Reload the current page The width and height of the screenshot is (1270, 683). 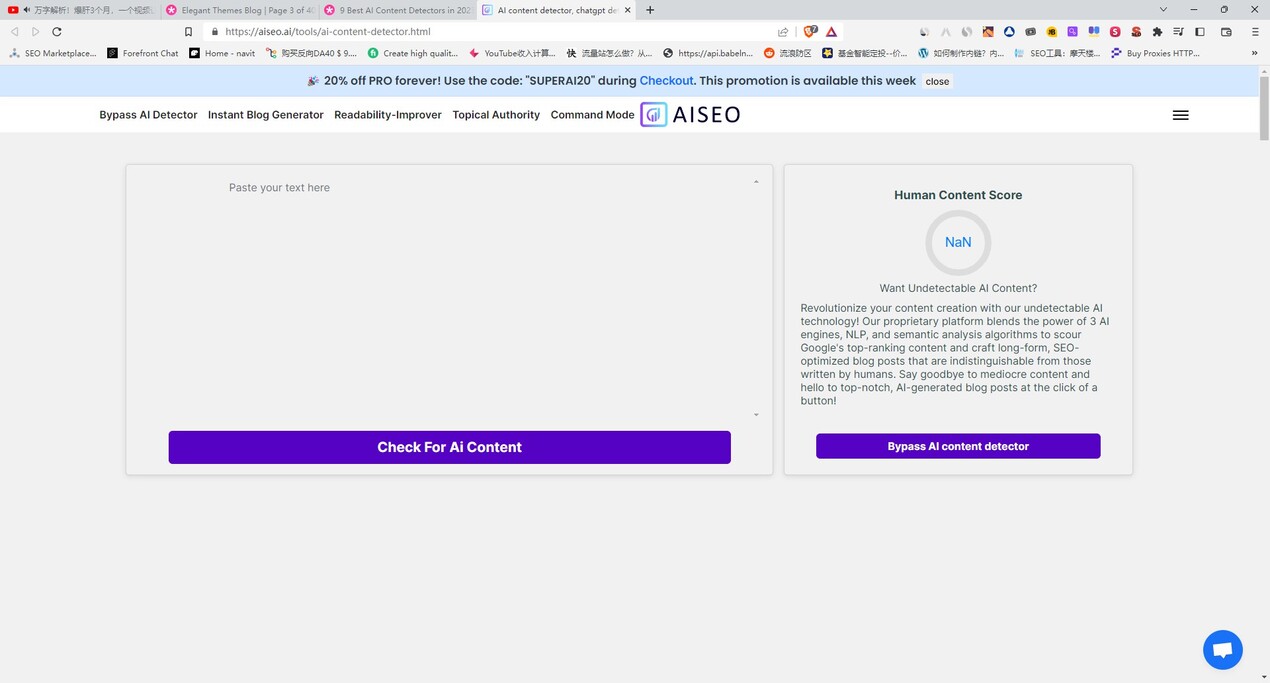pos(56,31)
